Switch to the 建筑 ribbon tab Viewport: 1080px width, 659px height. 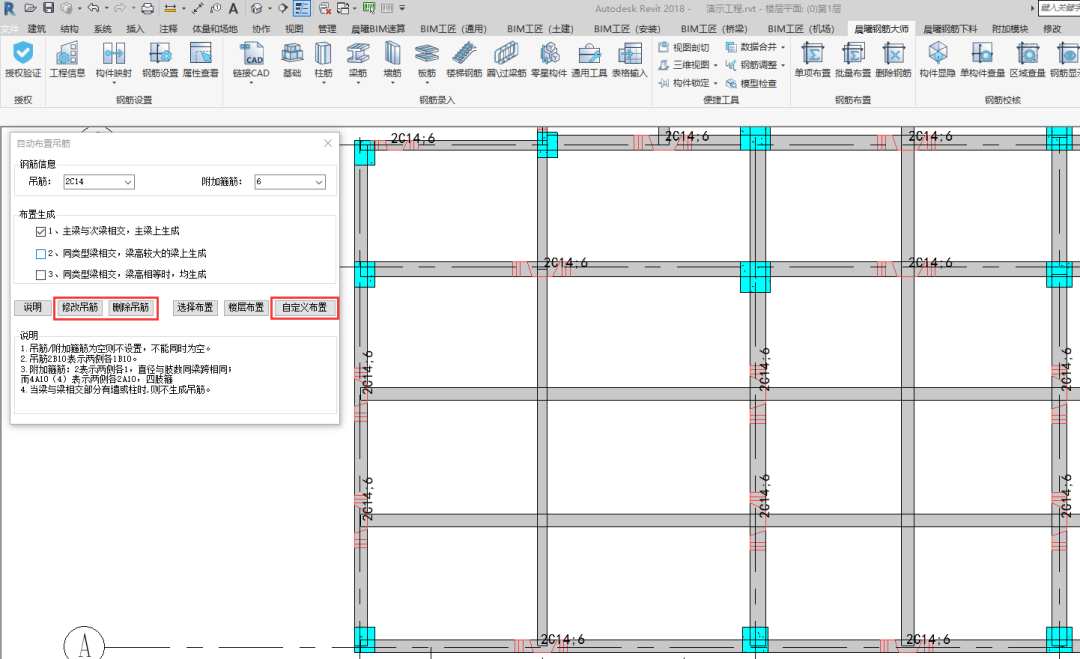click(37, 29)
